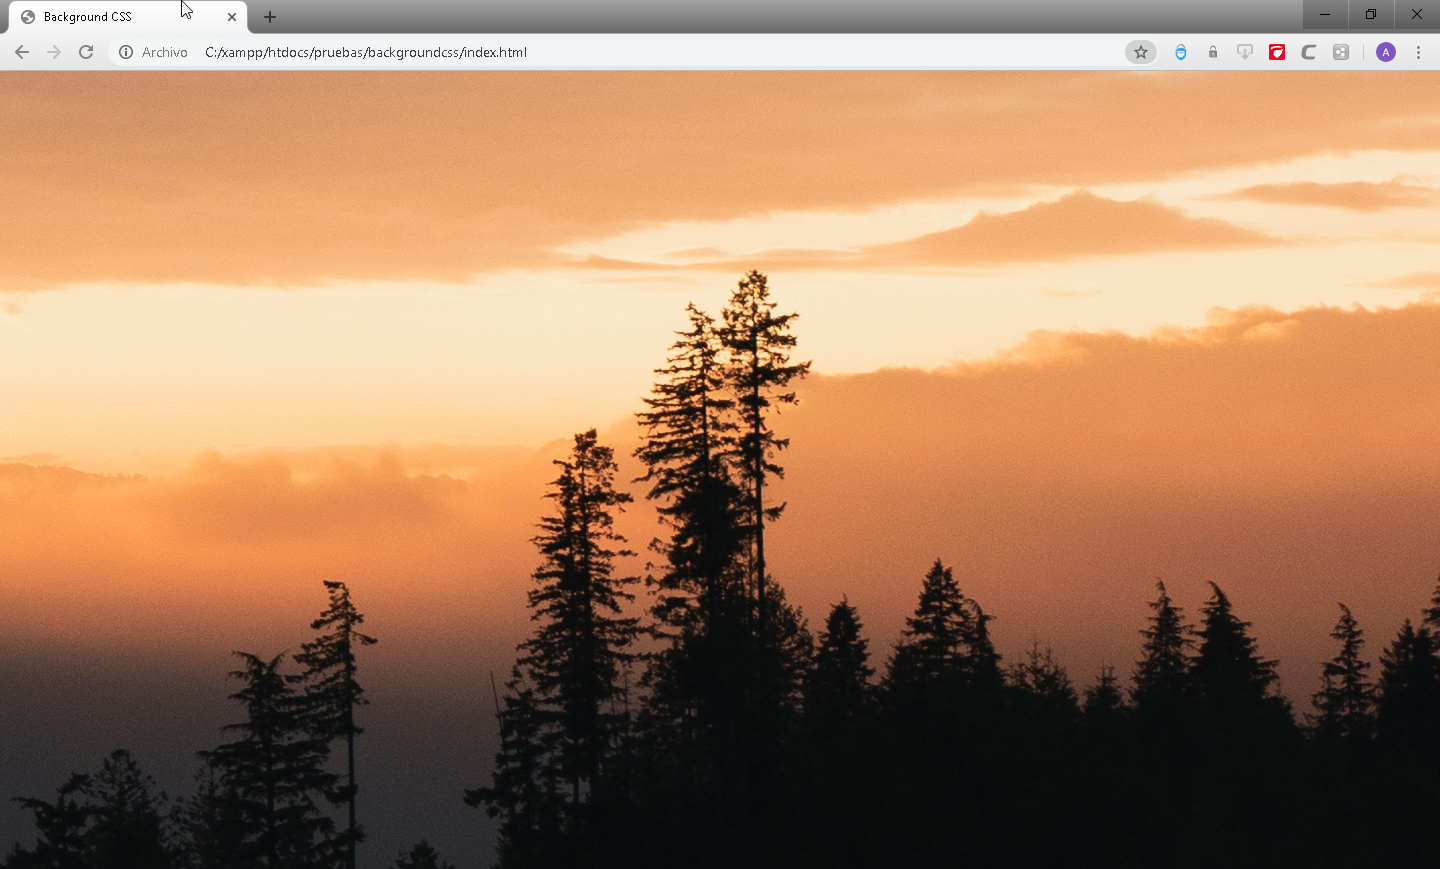Screen dimensions: 1440x869
Task: Close the Background CSS tab
Action: pos(232,17)
